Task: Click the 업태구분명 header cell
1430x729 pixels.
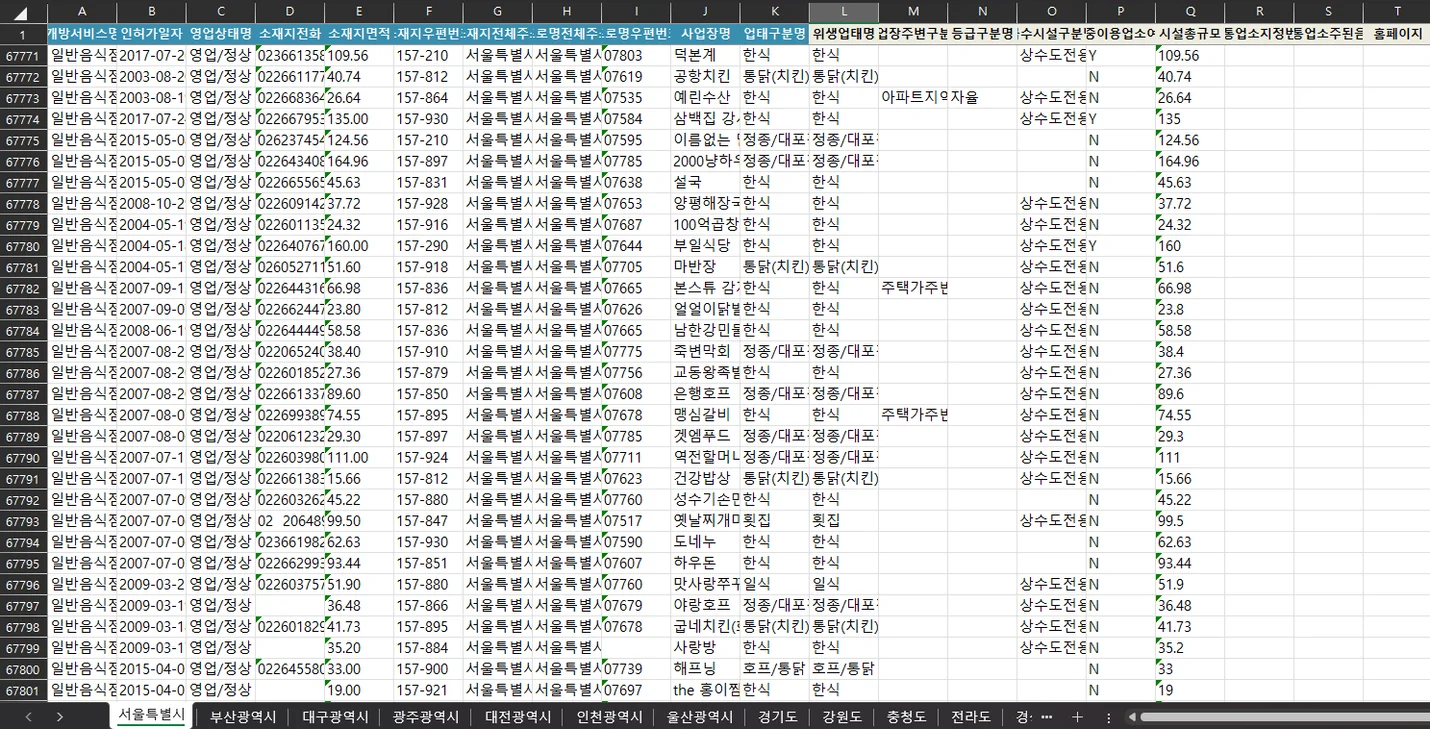Action: coord(775,34)
